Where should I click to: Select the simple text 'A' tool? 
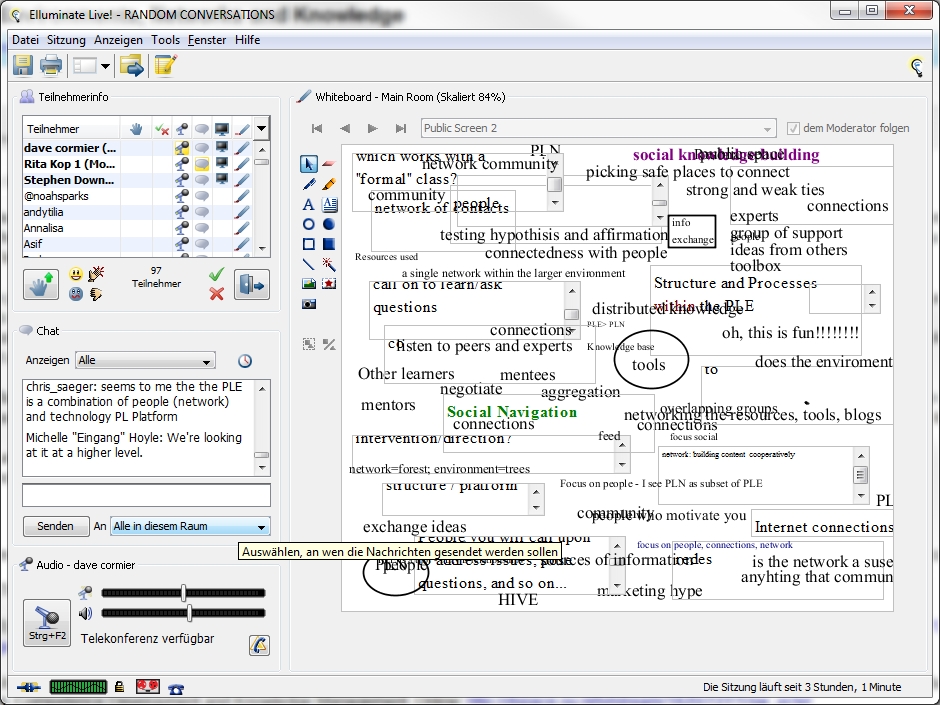(309, 204)
